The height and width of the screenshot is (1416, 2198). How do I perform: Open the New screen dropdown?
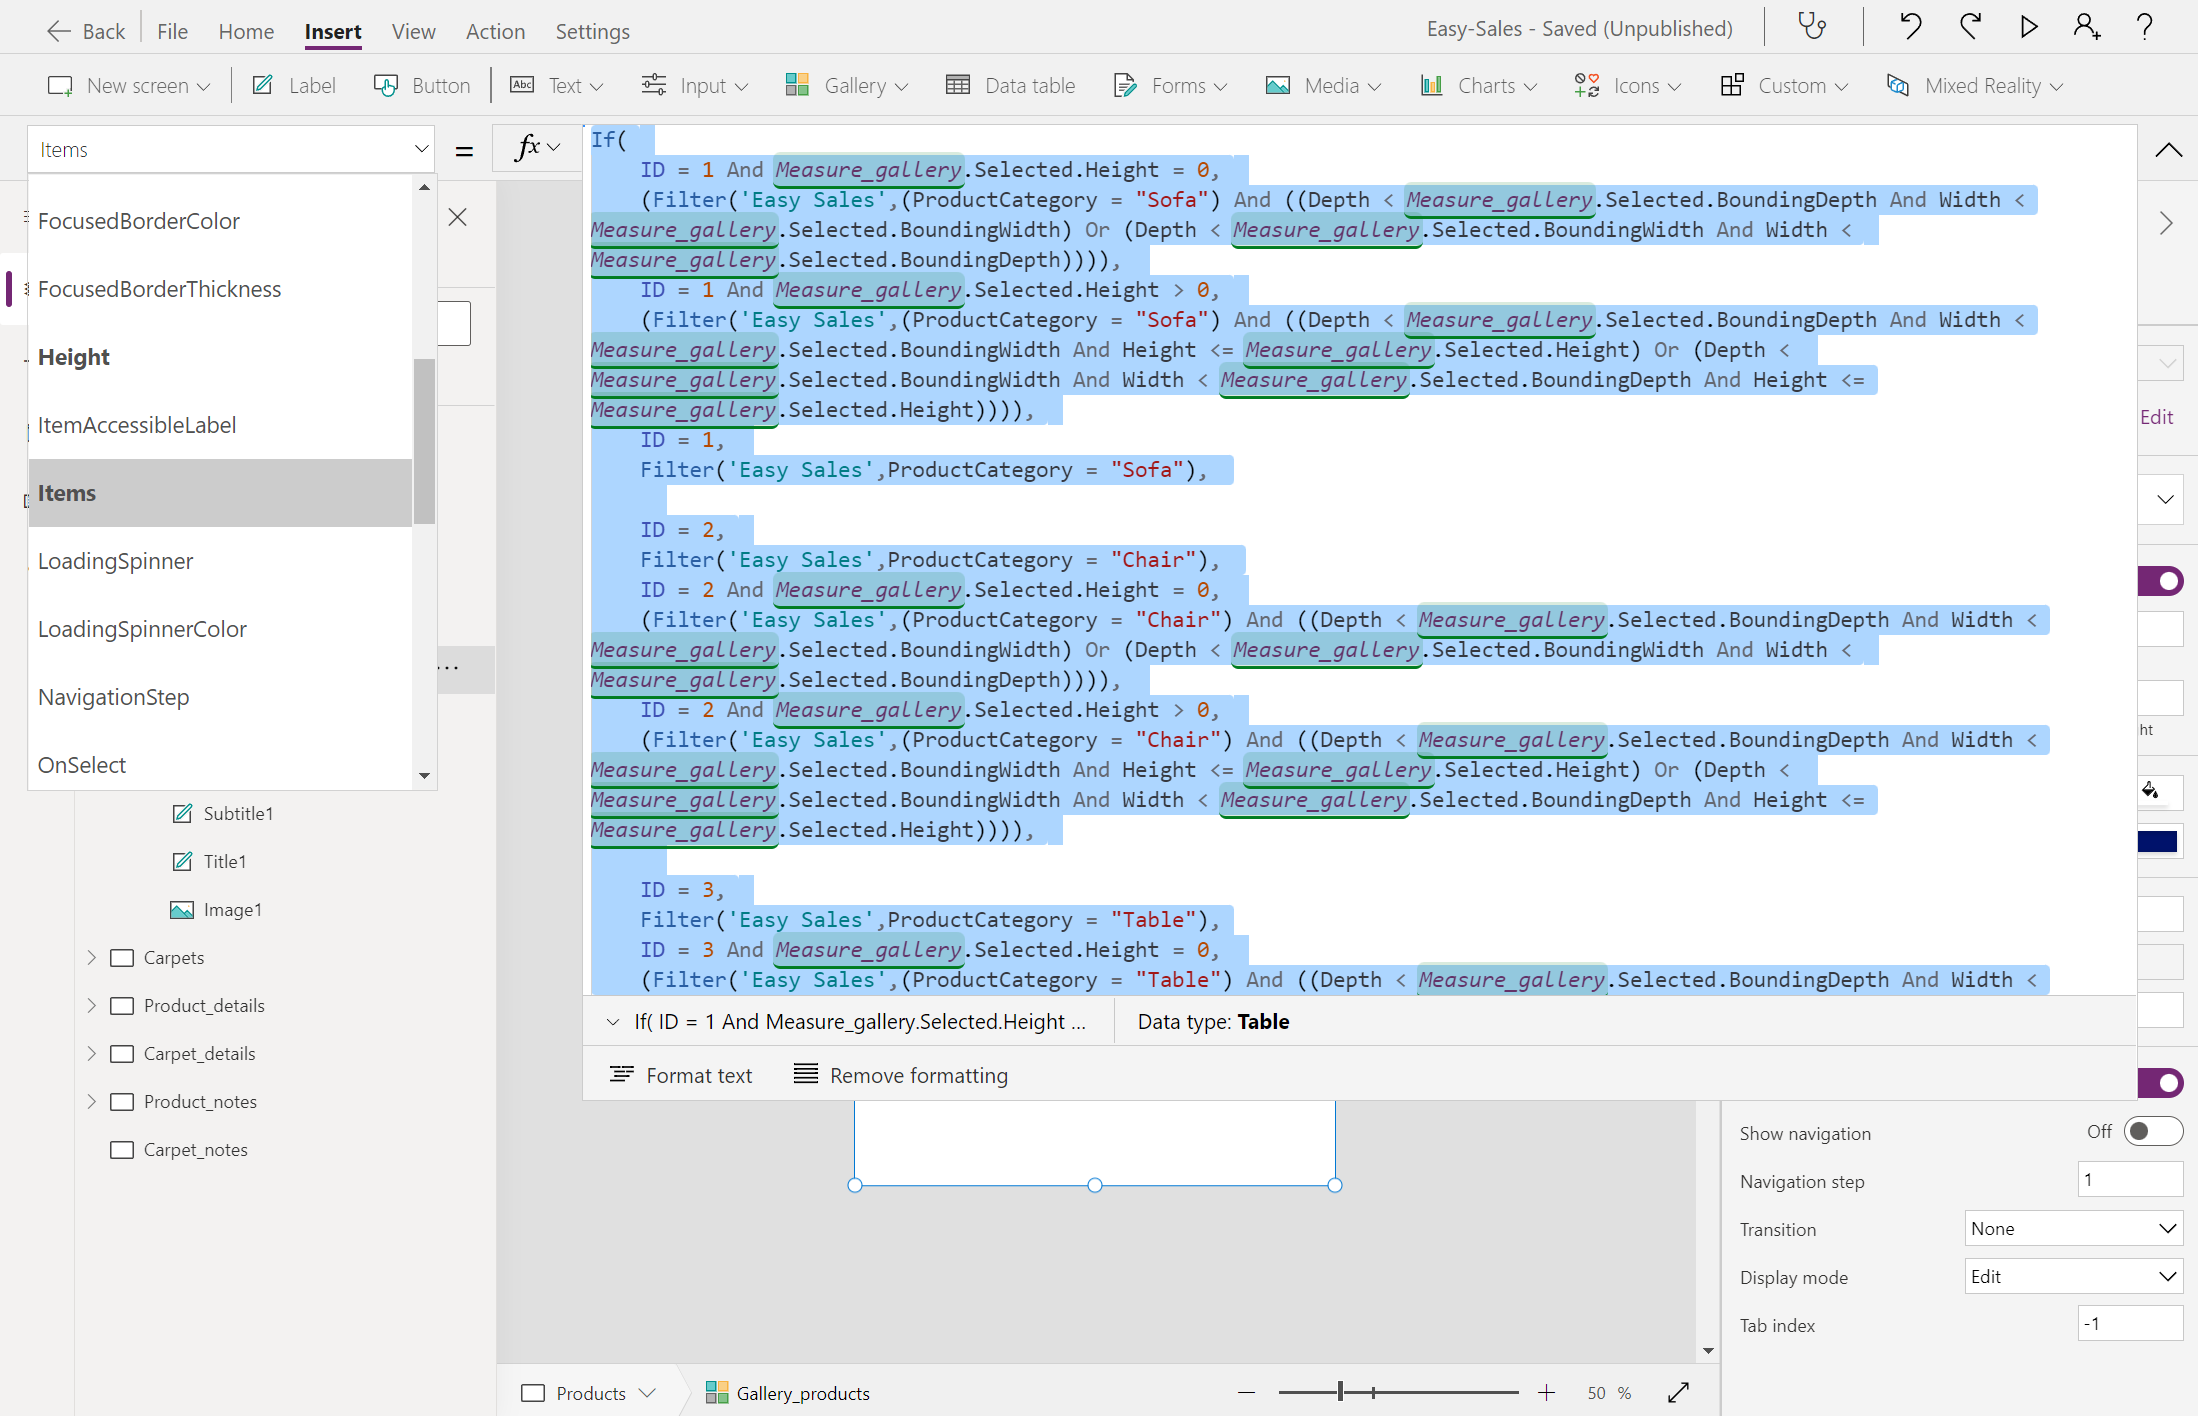pyautogui.click(x=129, y=86)
